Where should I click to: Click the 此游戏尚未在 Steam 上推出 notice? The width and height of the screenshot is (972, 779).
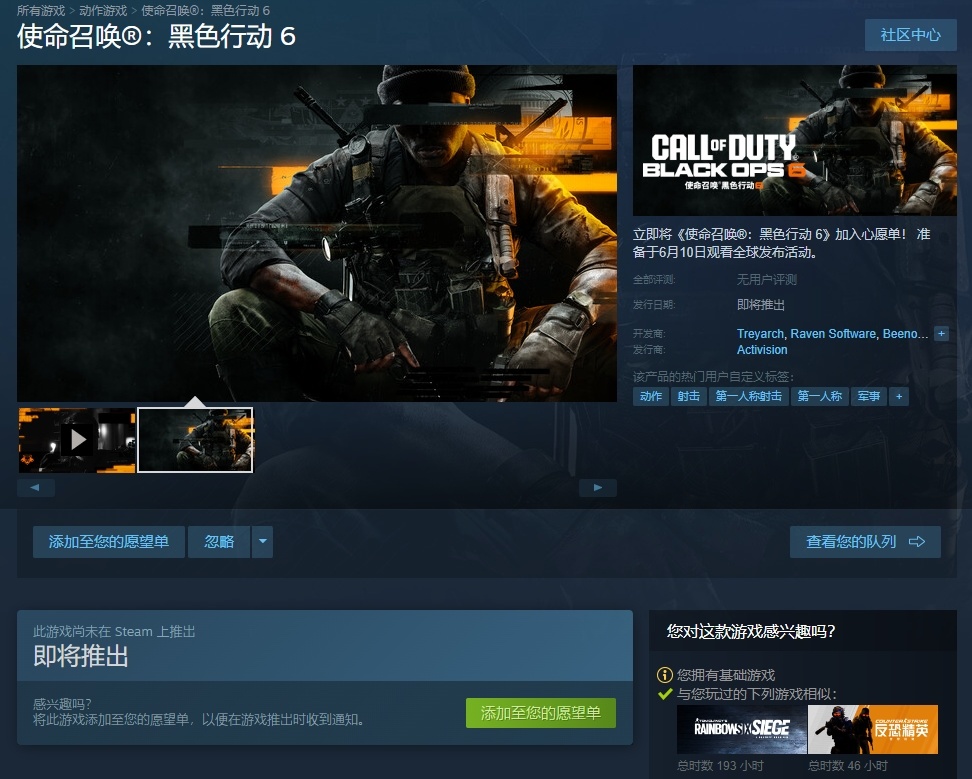tap(114, 632)
